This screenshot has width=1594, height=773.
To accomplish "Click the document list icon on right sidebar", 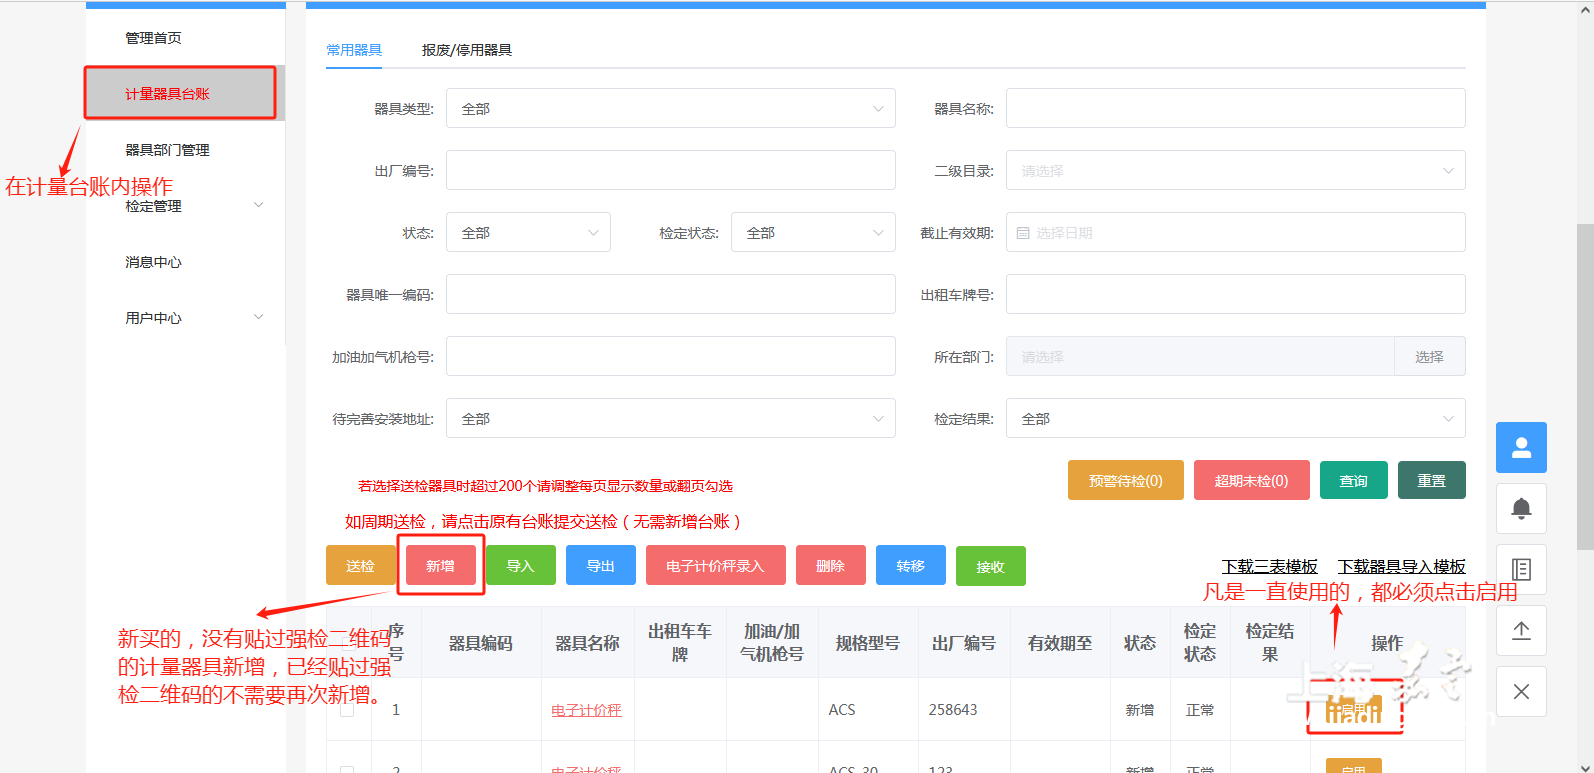I will click(x=1521, y=569).
